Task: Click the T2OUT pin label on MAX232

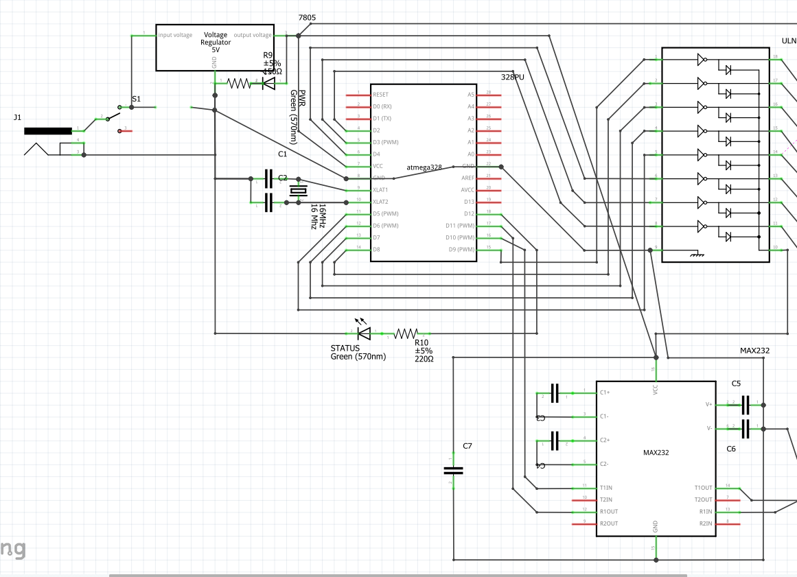Action: coord(703,500)
